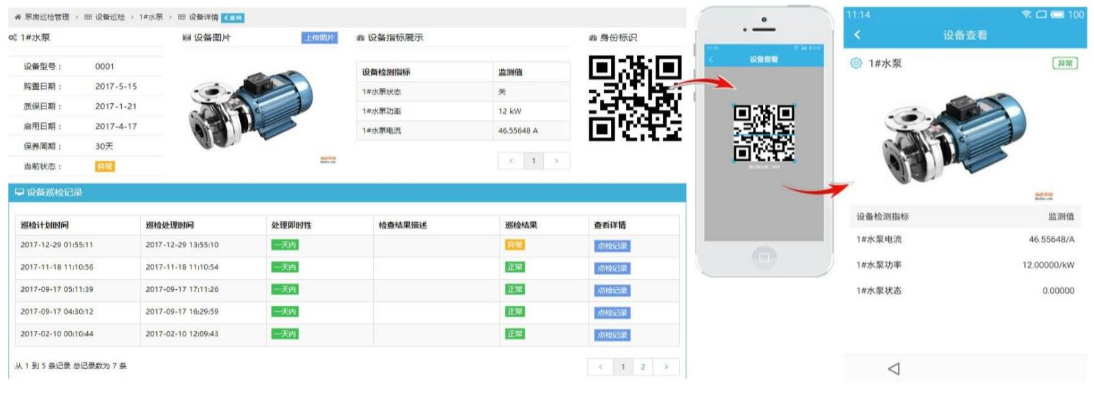Go to the previous page of inspection records
The height and width of the screenshot is (401, 1094).
600,366
